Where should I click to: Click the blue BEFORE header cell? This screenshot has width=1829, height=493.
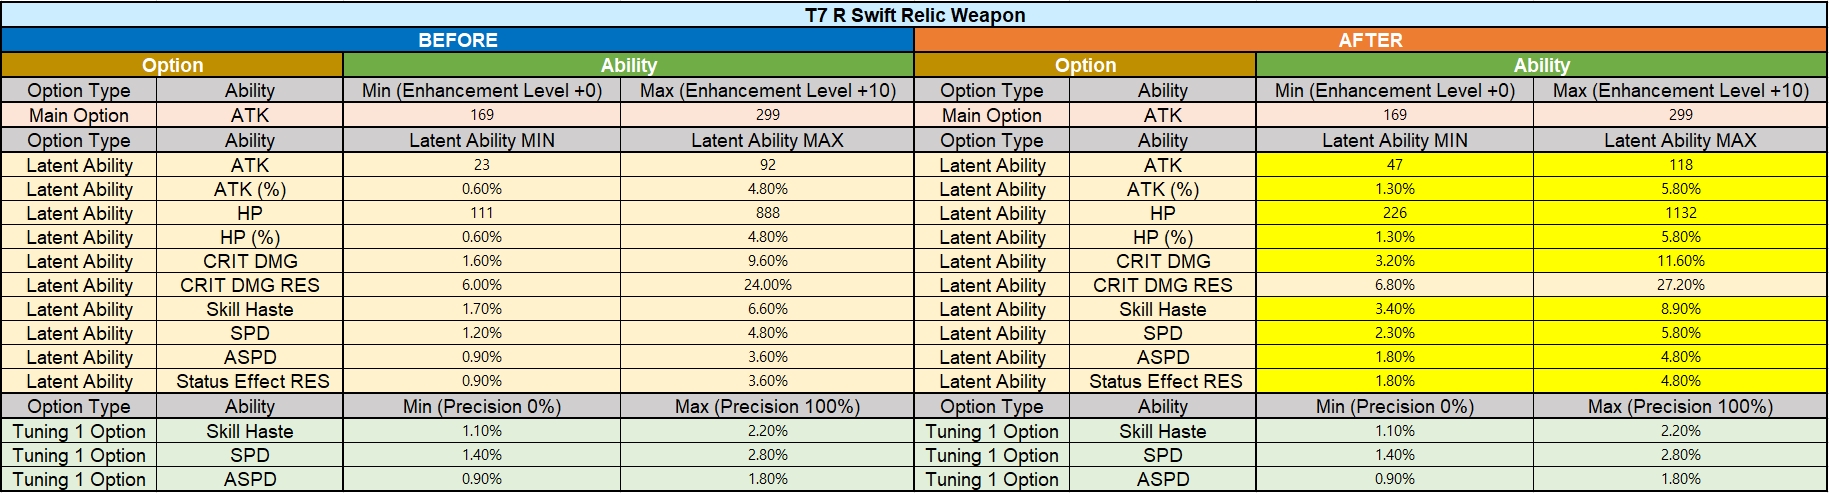[457, 40]
